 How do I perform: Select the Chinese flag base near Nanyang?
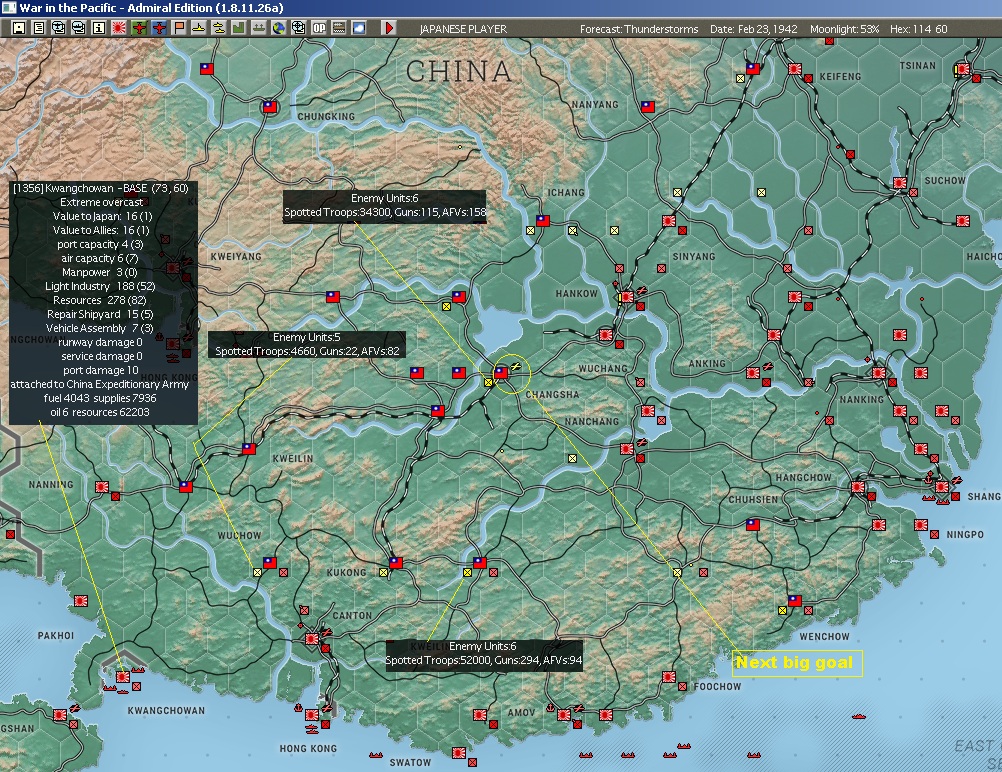click(648, 107)
